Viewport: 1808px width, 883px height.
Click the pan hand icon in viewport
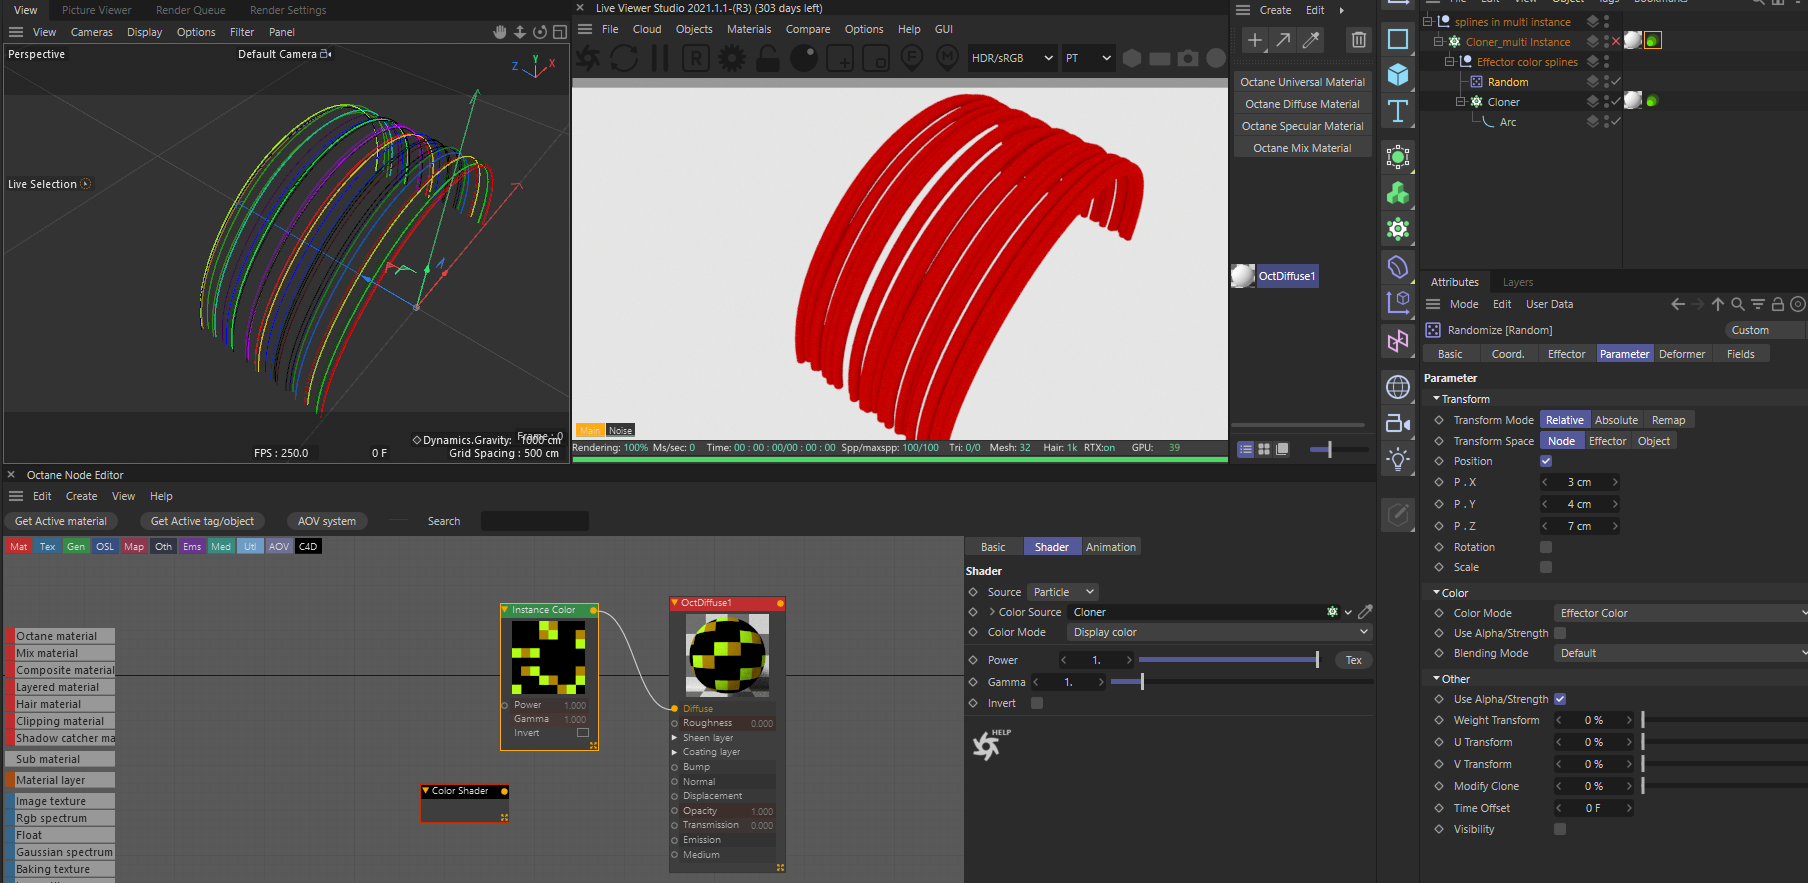coord(500,32)
